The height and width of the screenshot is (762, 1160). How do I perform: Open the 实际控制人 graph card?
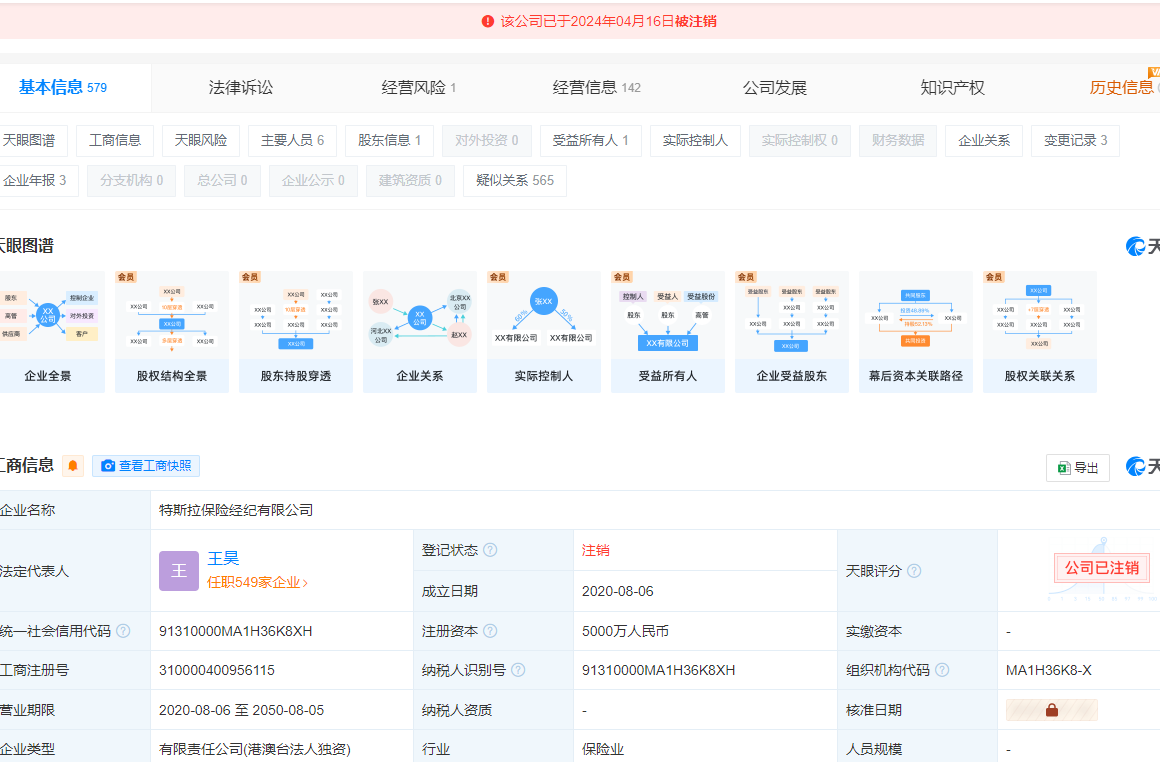(x=543, y=332)
